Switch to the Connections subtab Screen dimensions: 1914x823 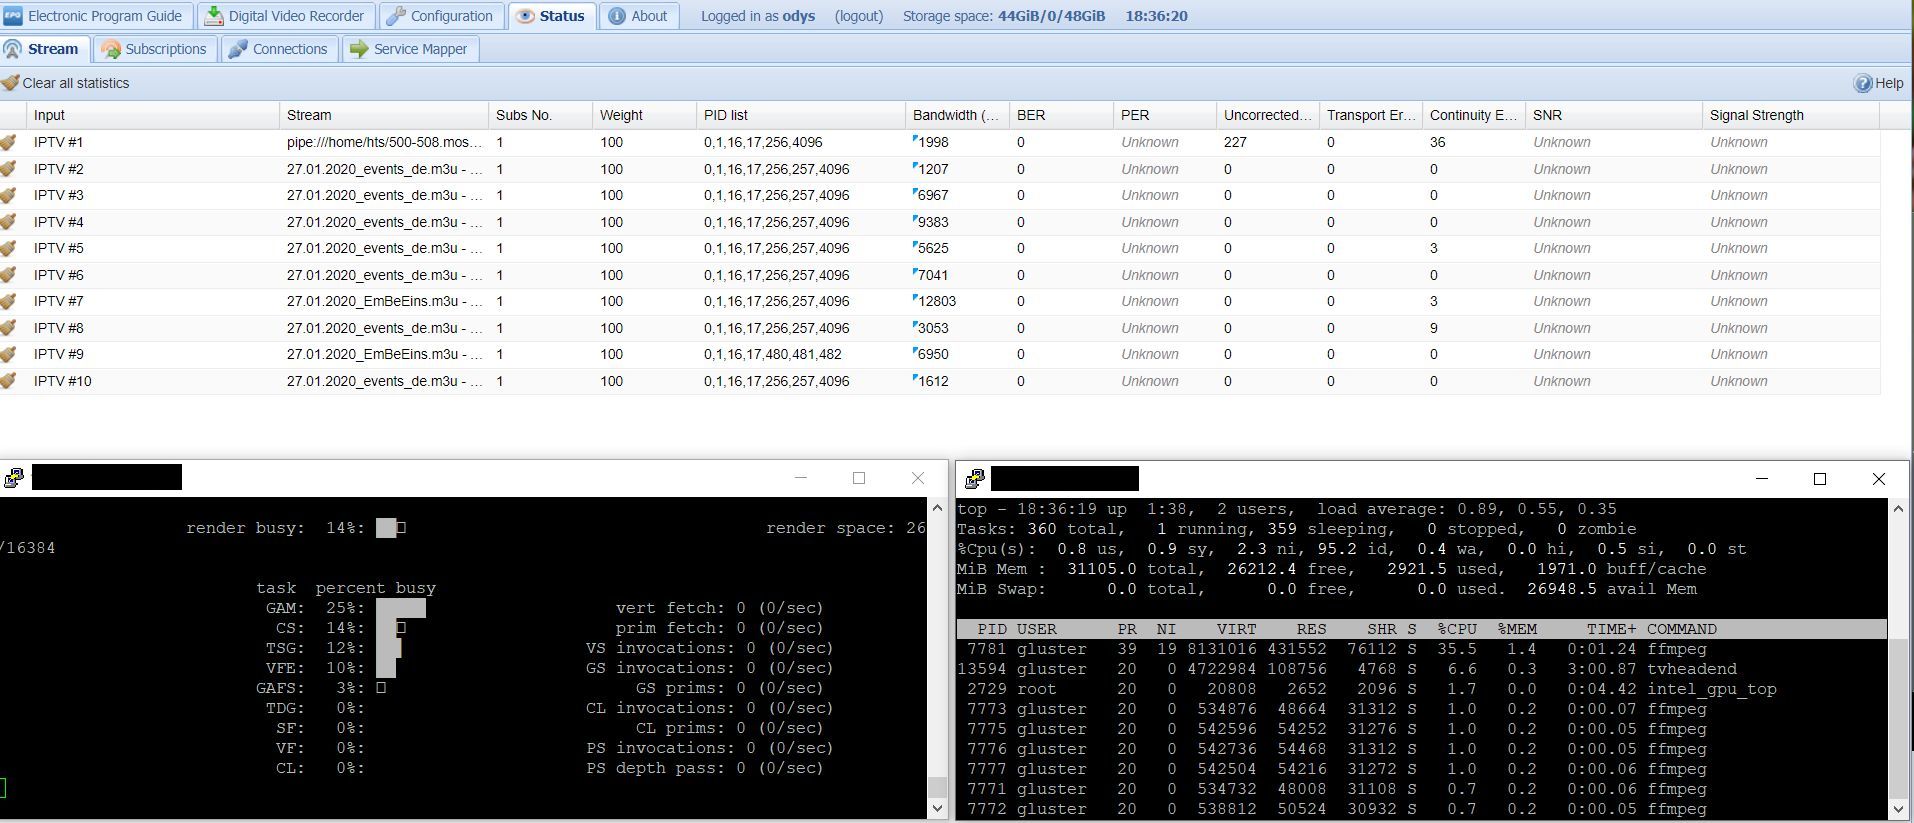(279, 49)
